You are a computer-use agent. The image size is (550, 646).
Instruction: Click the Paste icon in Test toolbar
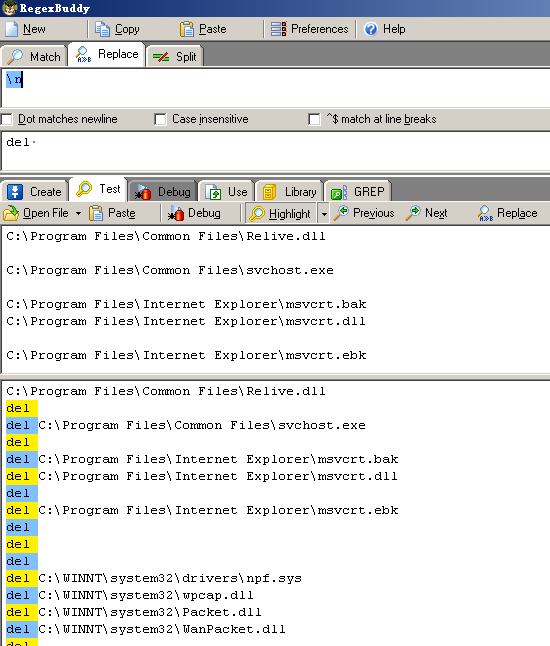96,213
